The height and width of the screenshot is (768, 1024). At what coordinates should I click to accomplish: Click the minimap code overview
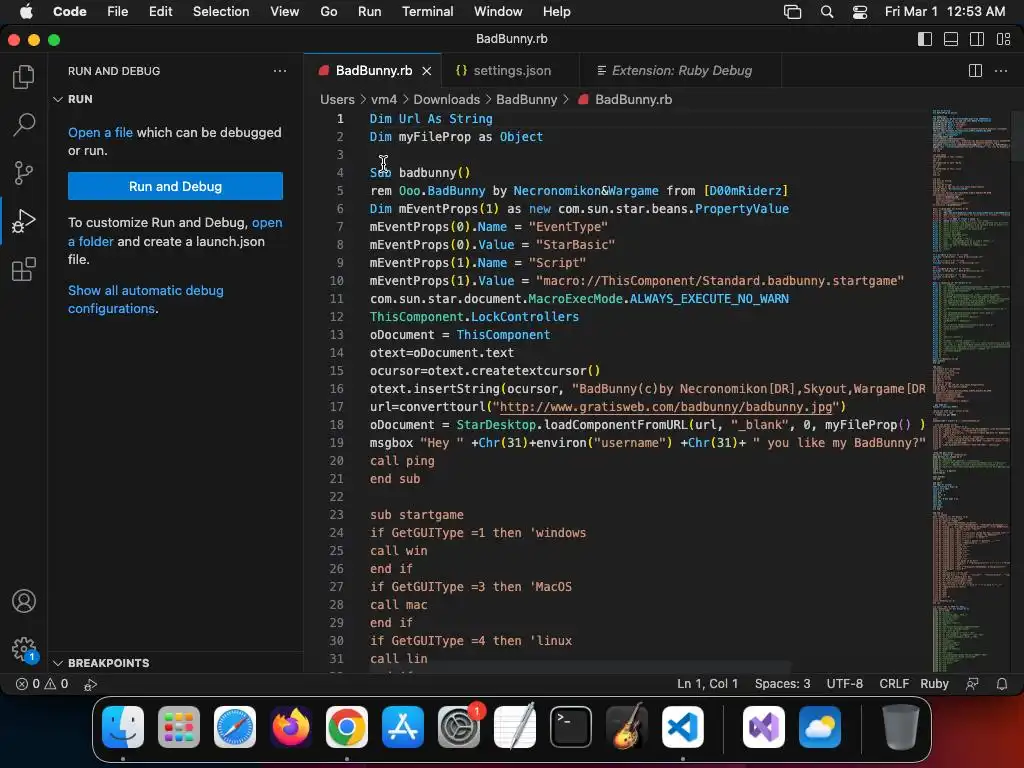pyautogui.click(x=970, y=391)
